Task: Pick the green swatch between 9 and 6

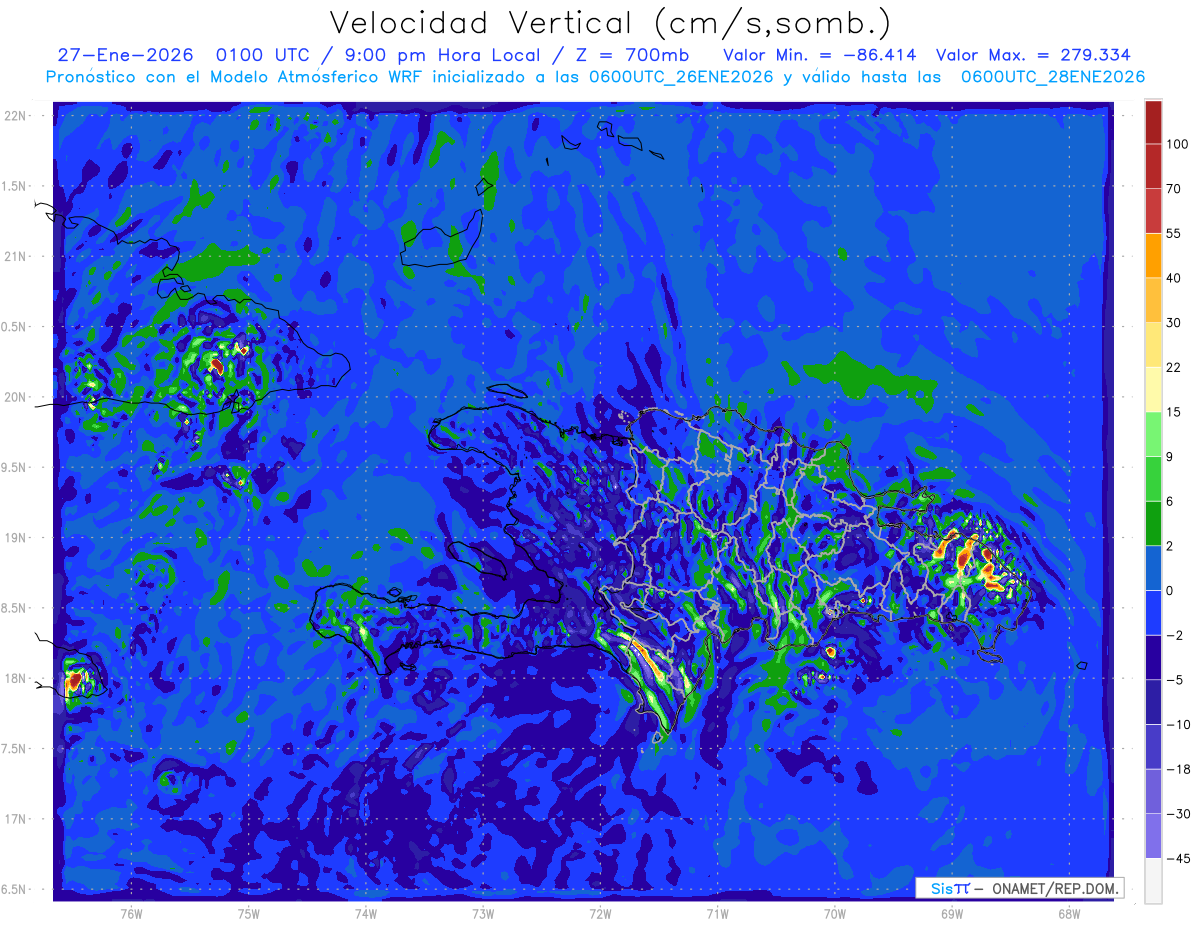Action: [x=1153, y=478]
